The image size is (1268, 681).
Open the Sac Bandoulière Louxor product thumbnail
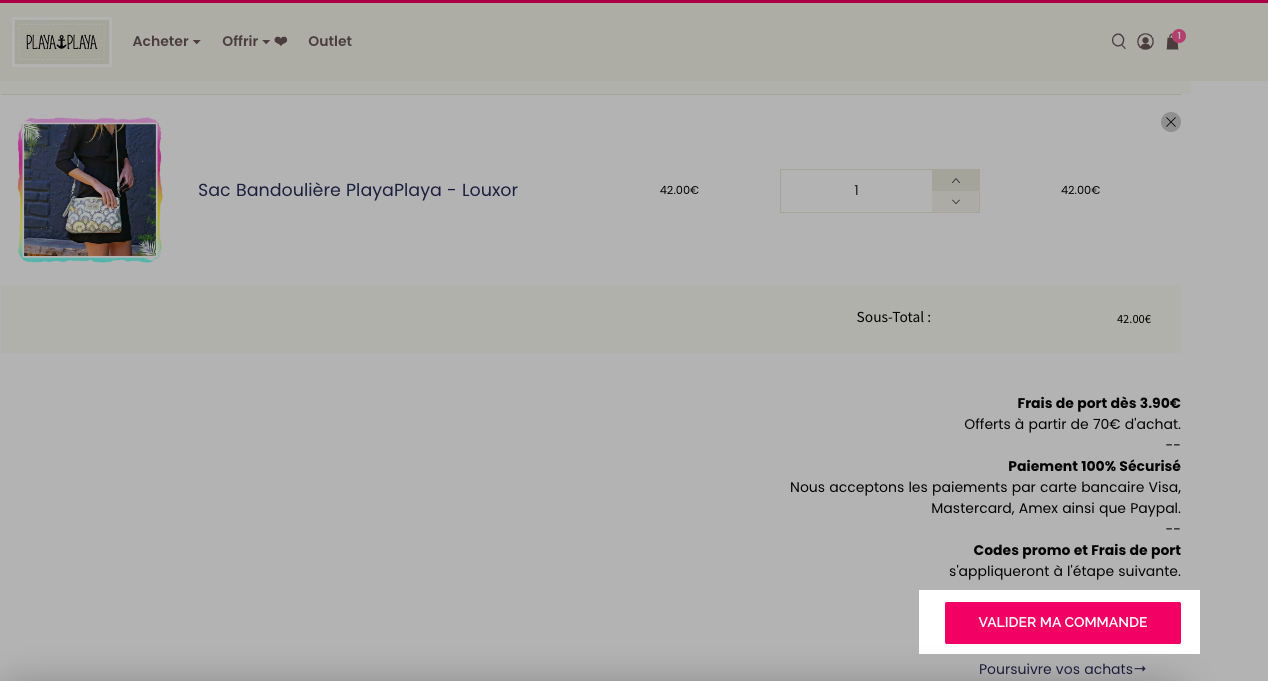coord(90,190)
